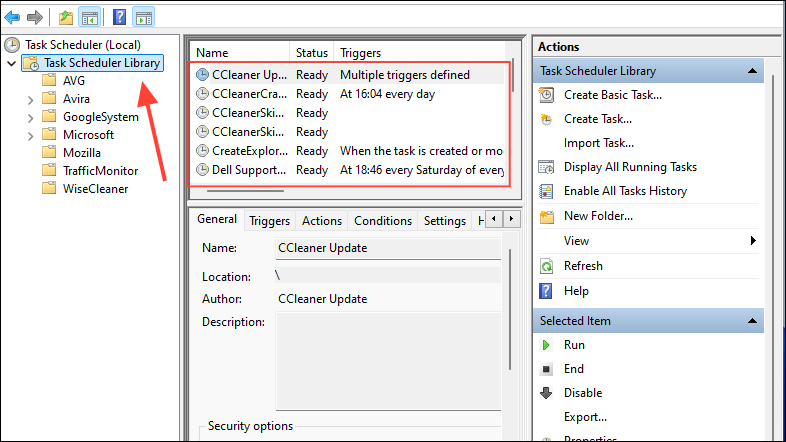Open the AVG folder

click(74, 81)
